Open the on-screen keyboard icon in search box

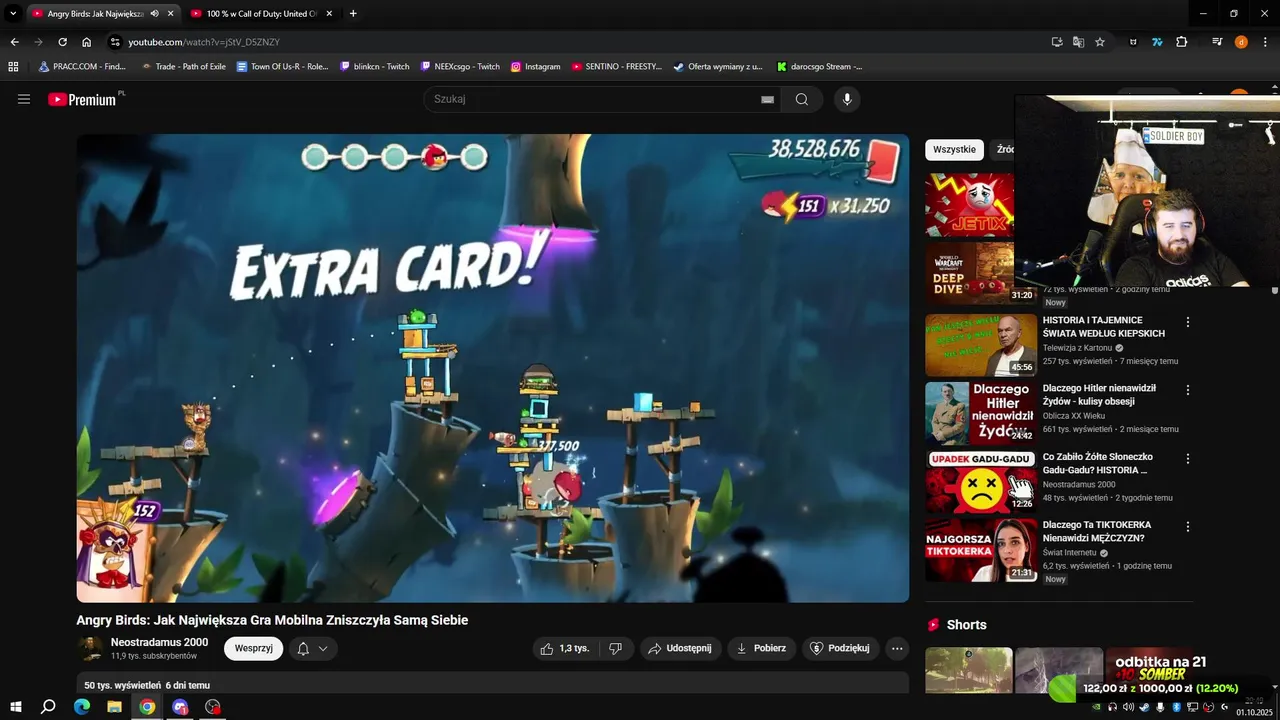click(767, 99)
